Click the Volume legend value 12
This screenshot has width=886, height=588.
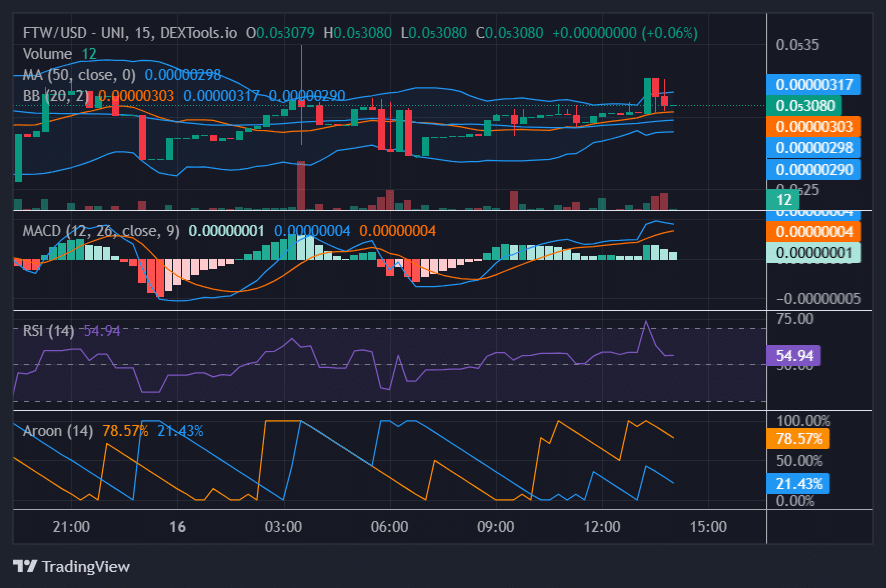pos(89,54)
